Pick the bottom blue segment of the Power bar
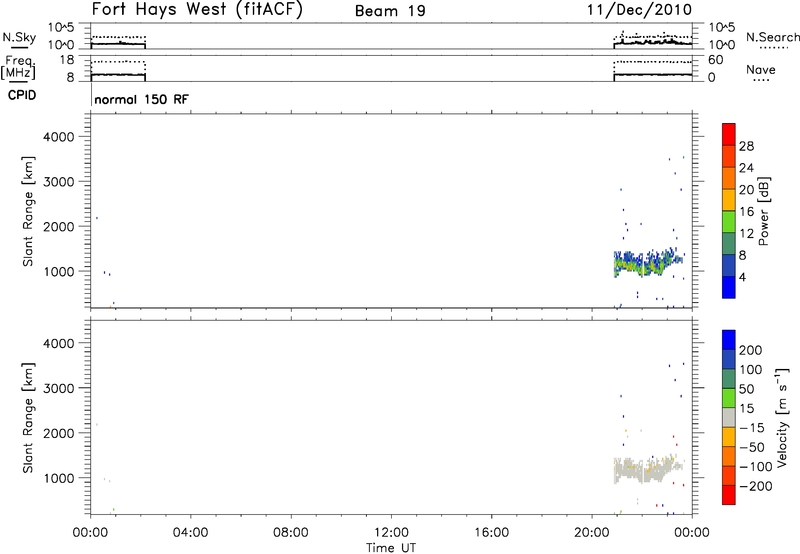 [x=729, y=287]
